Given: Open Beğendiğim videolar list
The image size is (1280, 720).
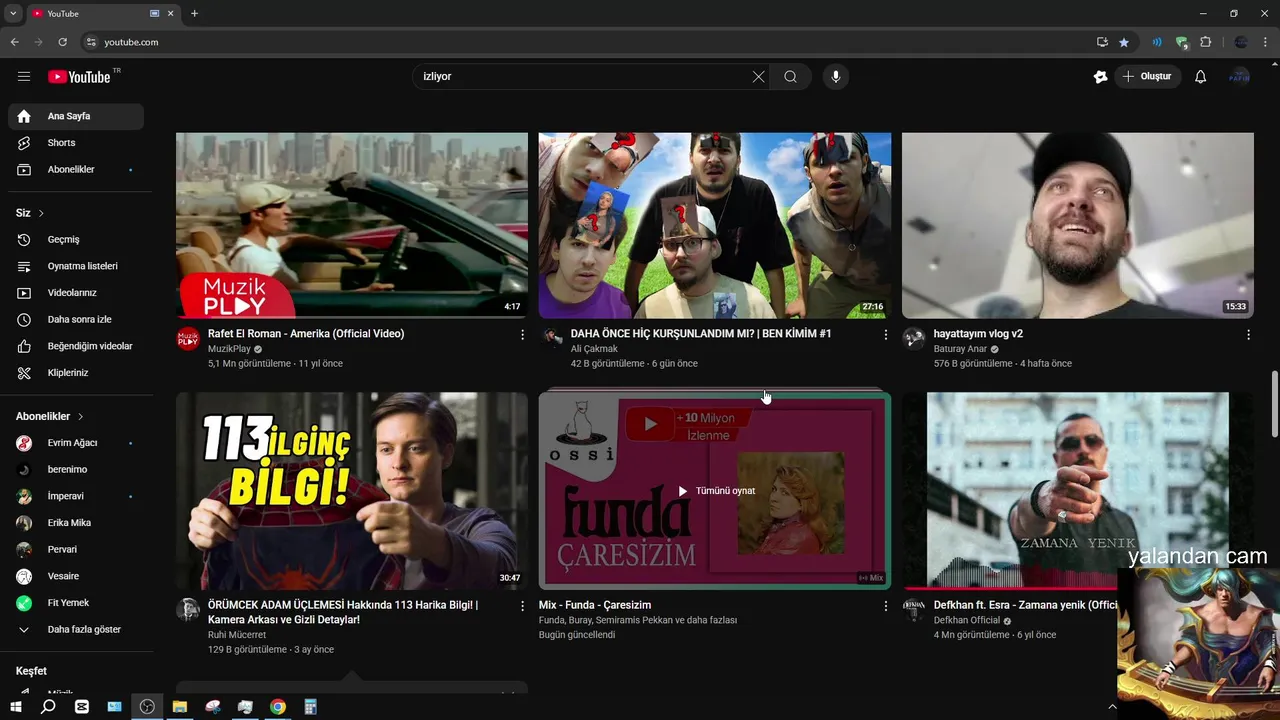Looking at the screenshot, I should coord(76,346).
